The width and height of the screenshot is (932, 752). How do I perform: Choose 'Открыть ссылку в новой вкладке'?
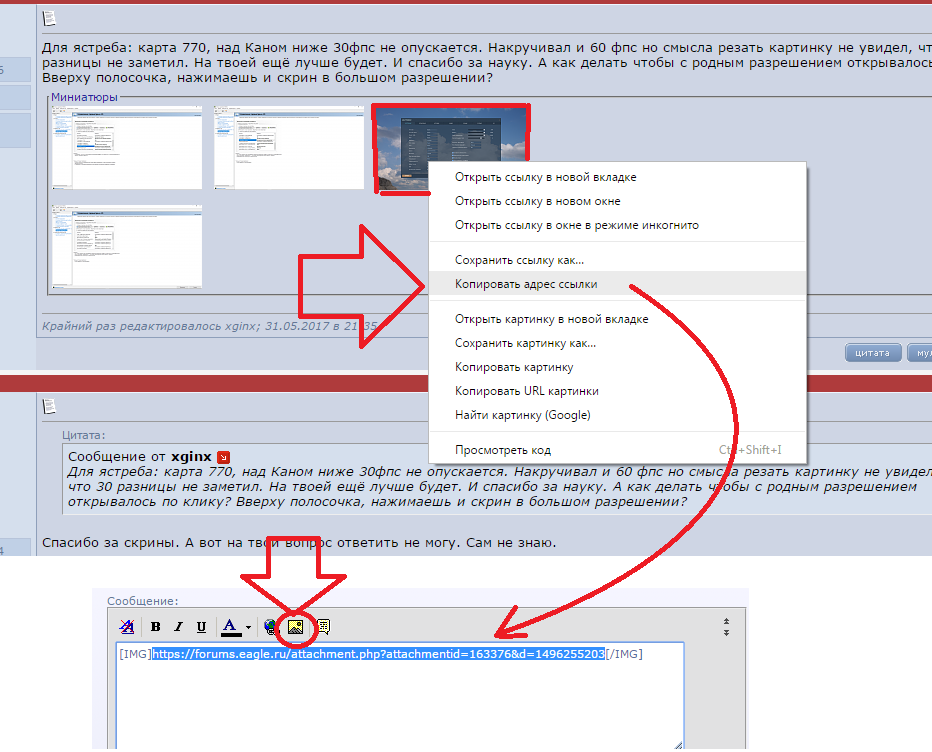click(x=545, y=177)
